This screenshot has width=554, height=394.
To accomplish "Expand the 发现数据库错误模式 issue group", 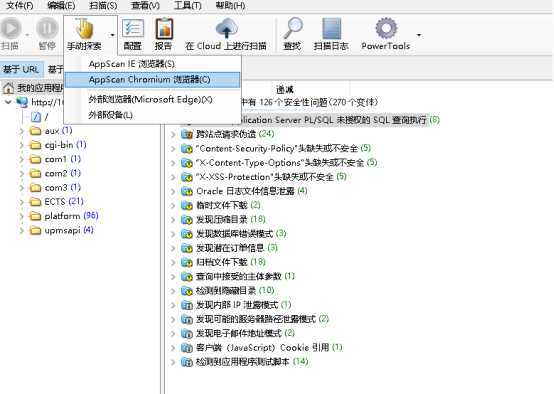I will tap(173, 234).
